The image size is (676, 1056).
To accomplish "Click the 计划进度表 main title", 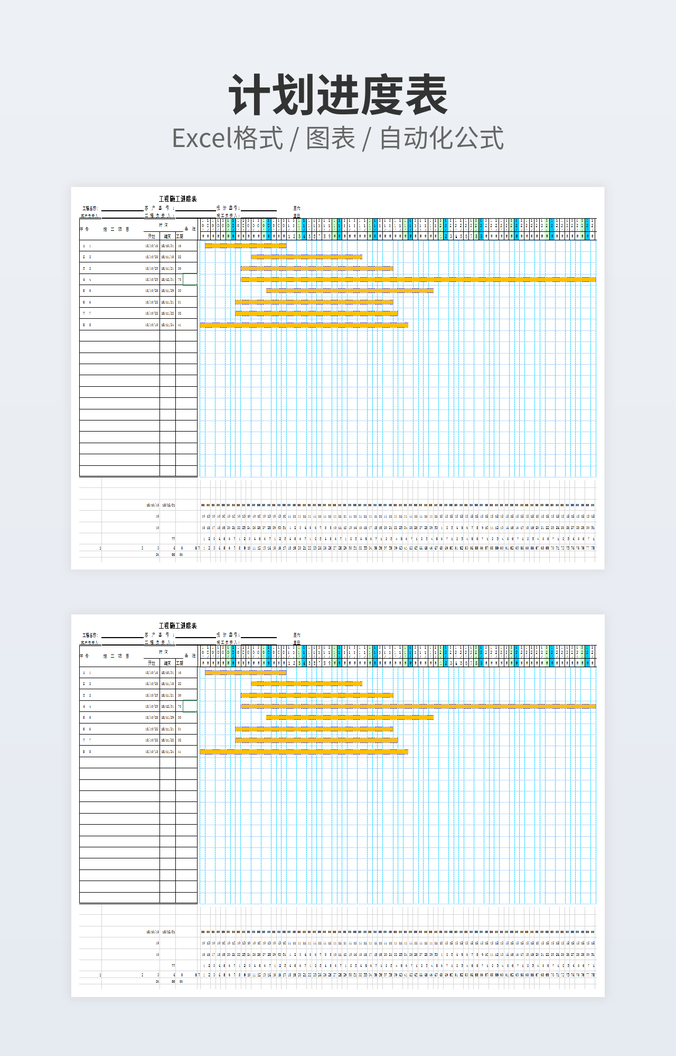I will click(x=337, y=97).
